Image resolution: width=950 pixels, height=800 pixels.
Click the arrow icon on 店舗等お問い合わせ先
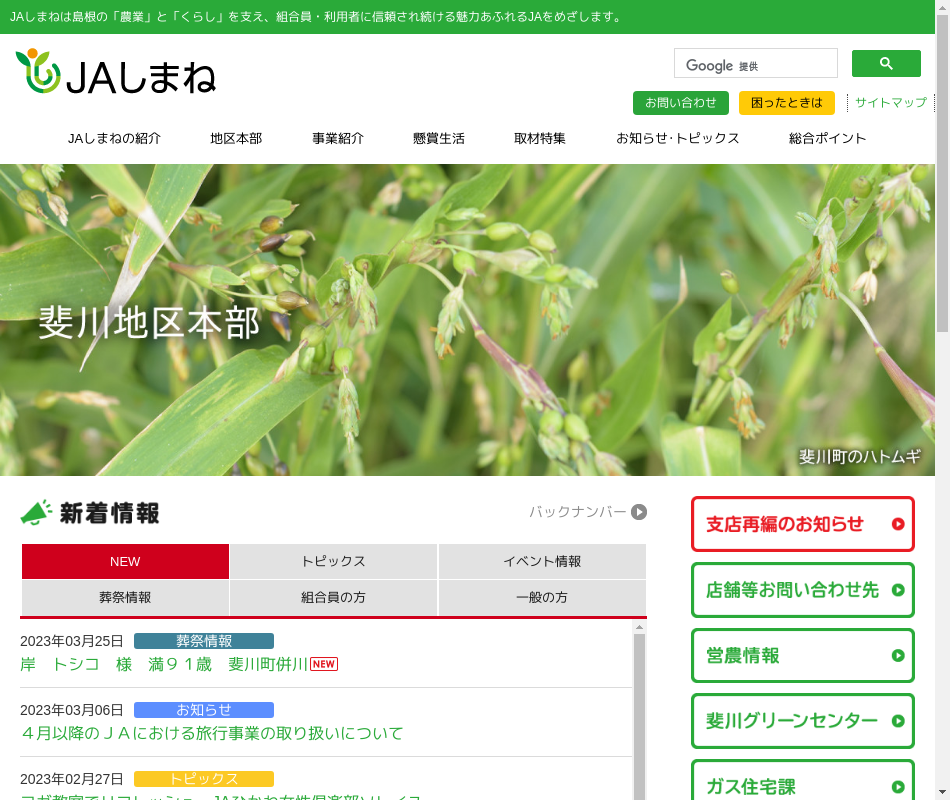coord(898,590)
